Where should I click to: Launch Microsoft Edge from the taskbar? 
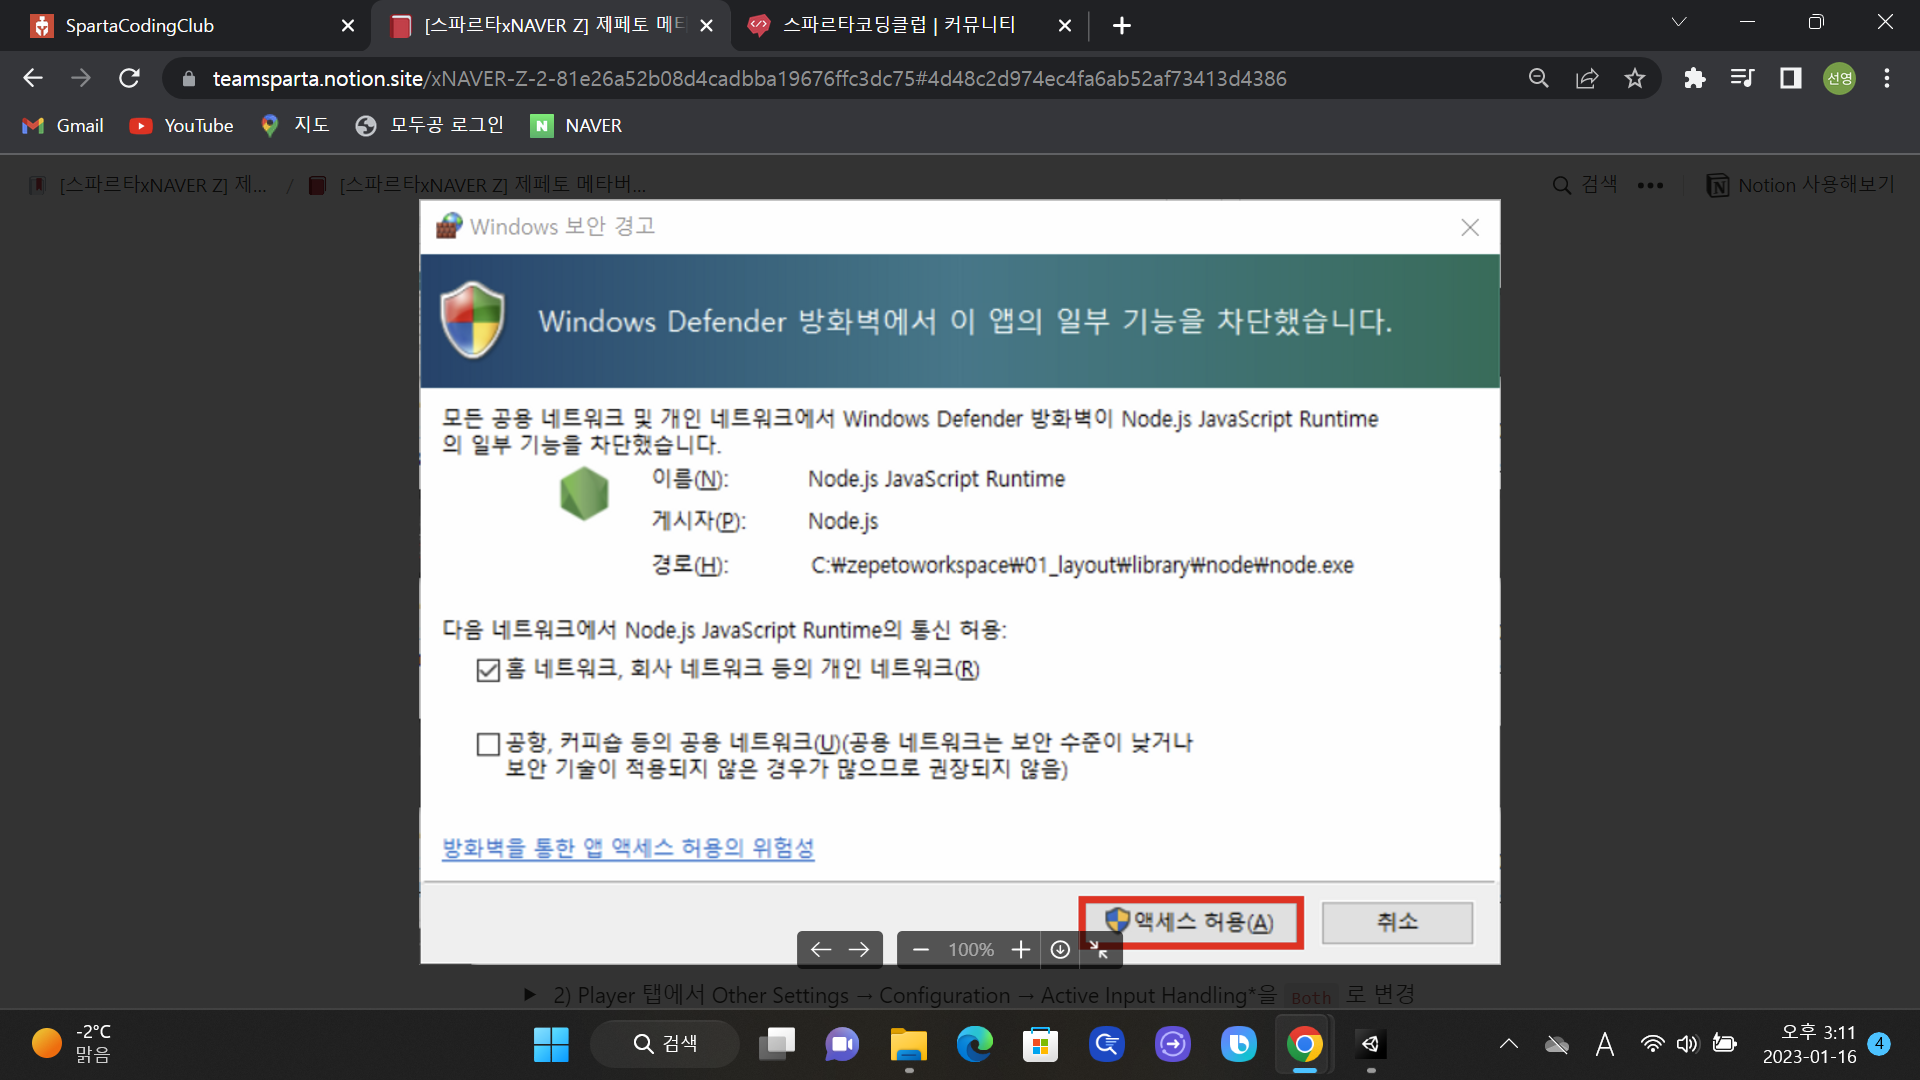[974, 1045]
